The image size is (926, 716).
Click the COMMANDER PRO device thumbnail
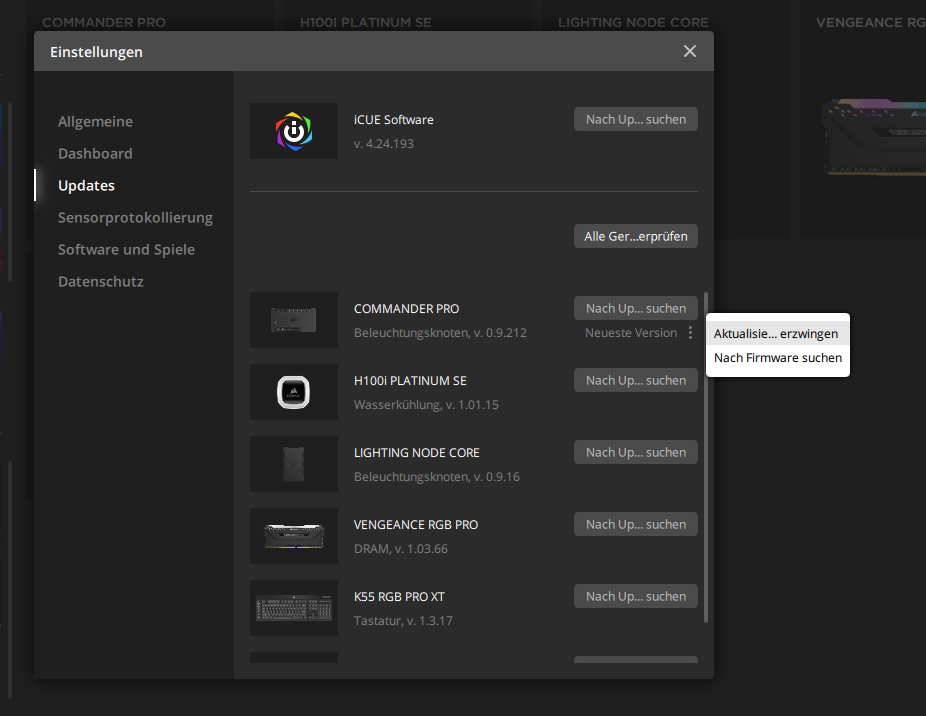(294, 320)
